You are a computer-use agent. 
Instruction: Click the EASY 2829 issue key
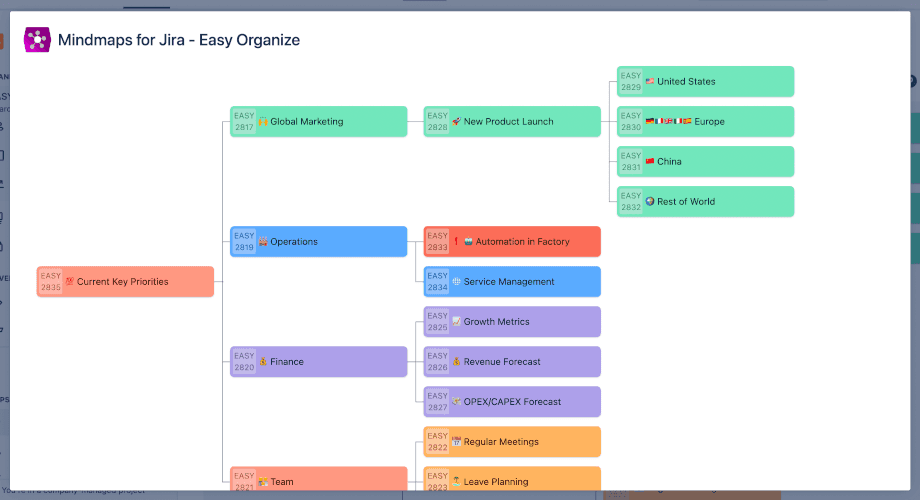pos(631,82)
